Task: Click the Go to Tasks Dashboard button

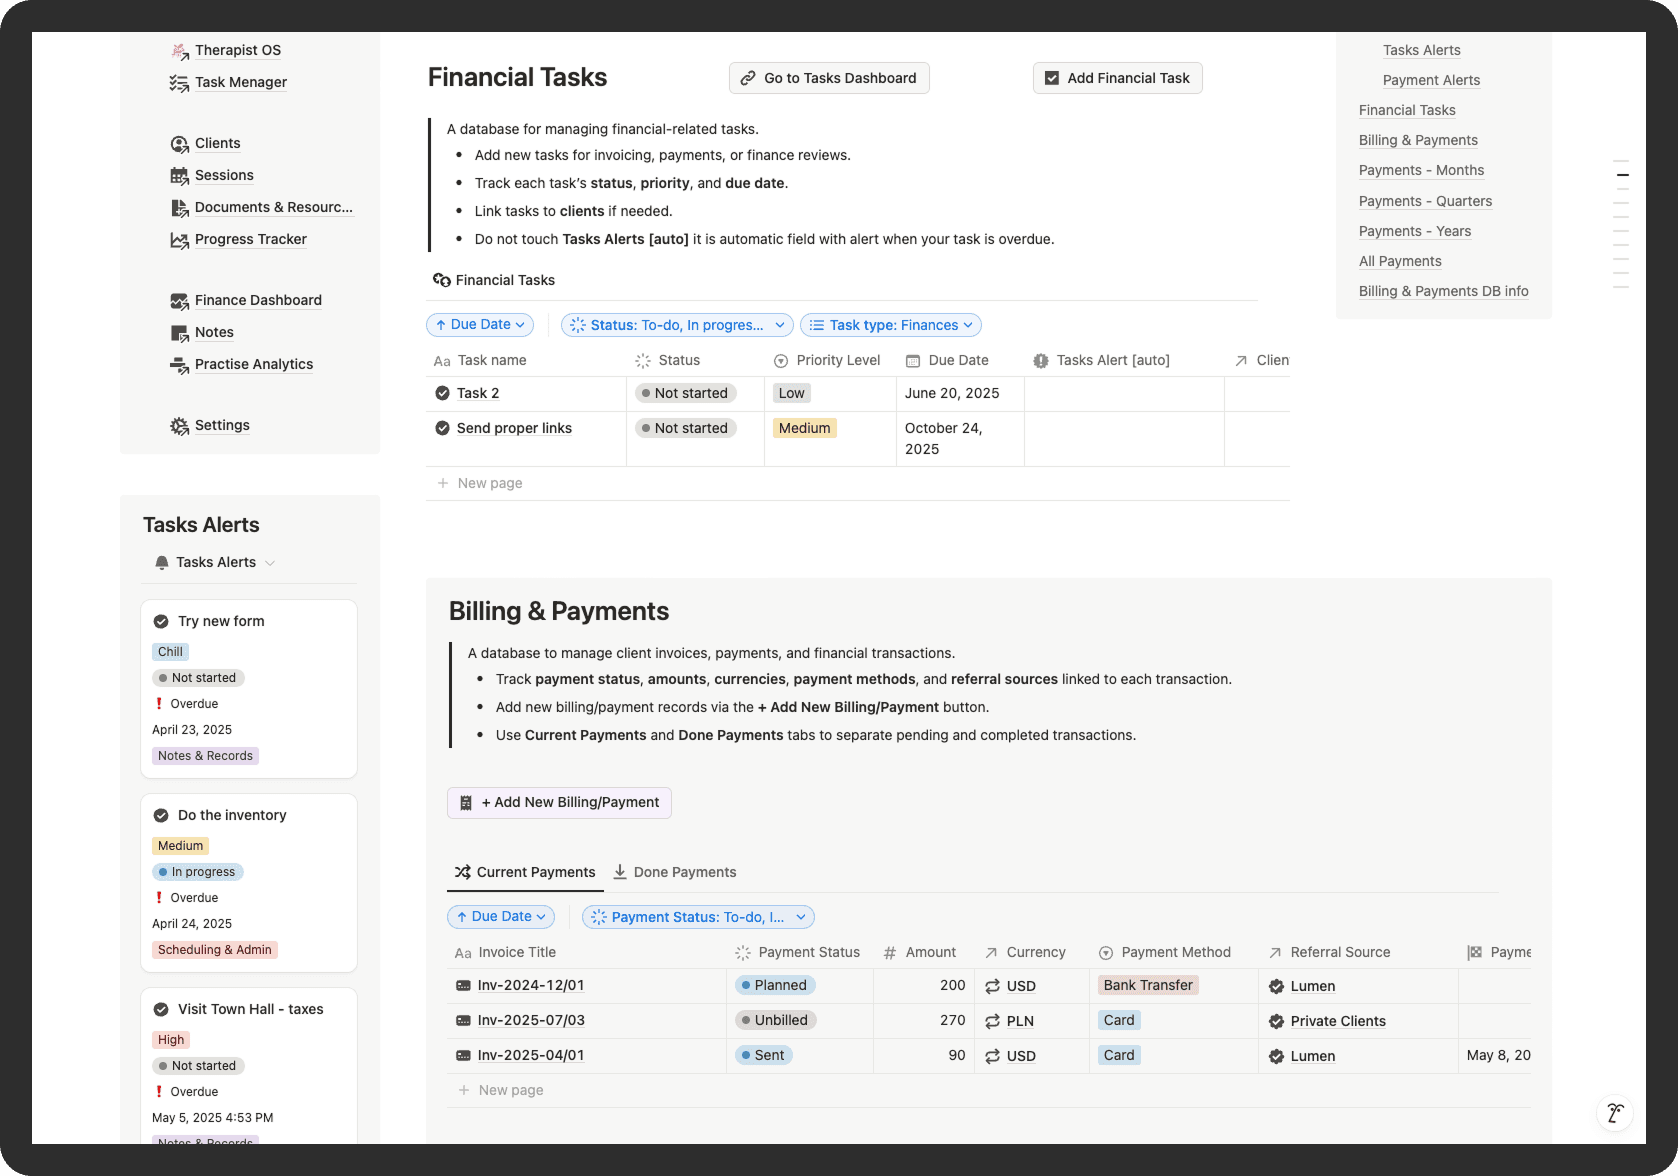Action: click(828, 77)
